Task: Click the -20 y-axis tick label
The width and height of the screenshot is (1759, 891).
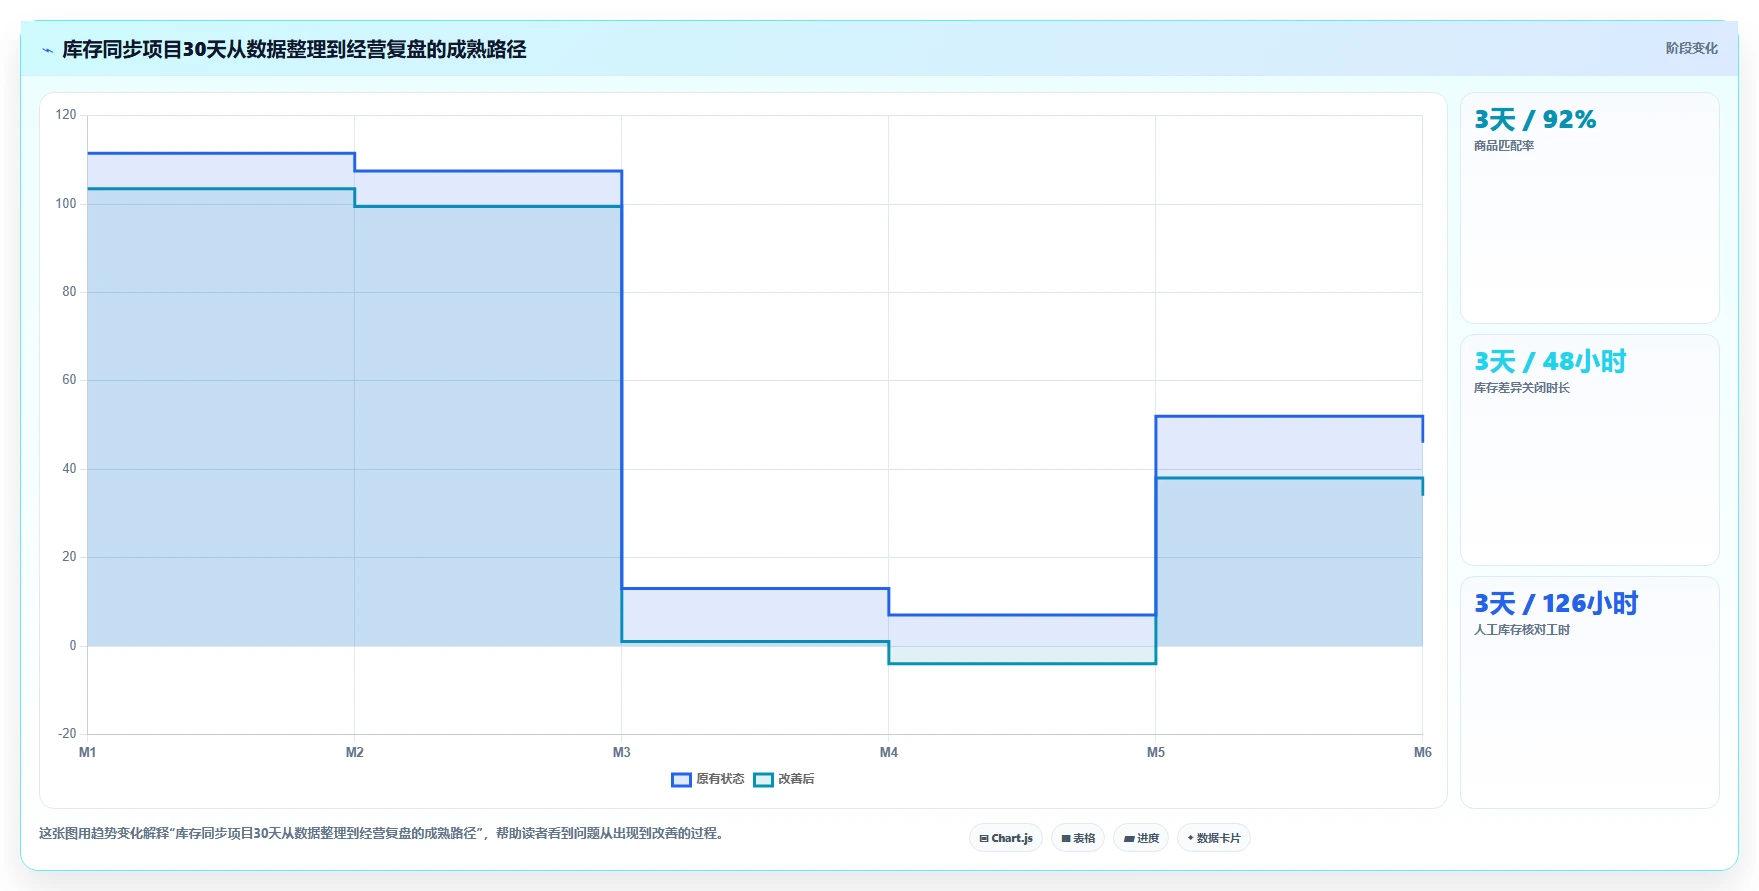Action: 67,734
